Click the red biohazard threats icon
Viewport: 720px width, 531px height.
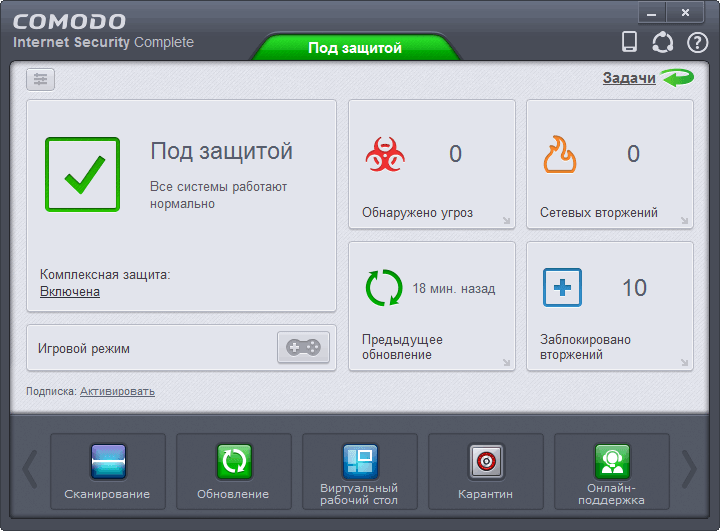coord(385,154)
